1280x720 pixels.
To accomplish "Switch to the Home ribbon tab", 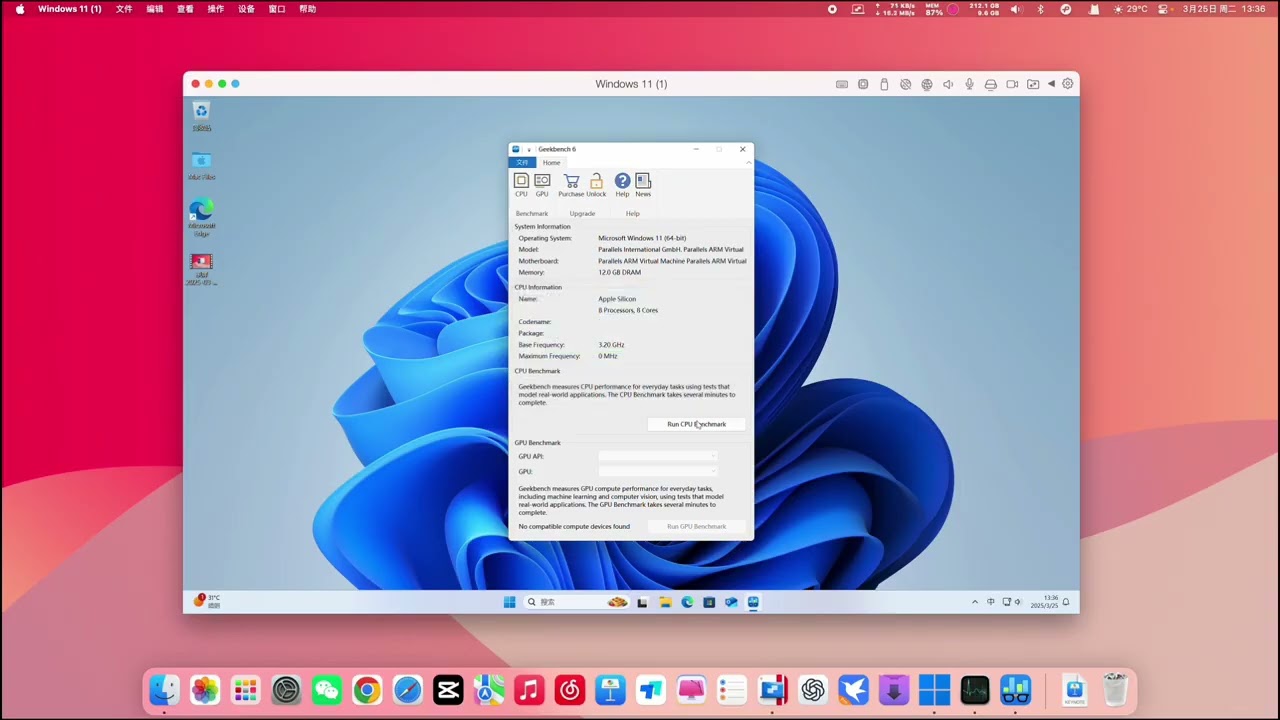I will click(551, 162).
